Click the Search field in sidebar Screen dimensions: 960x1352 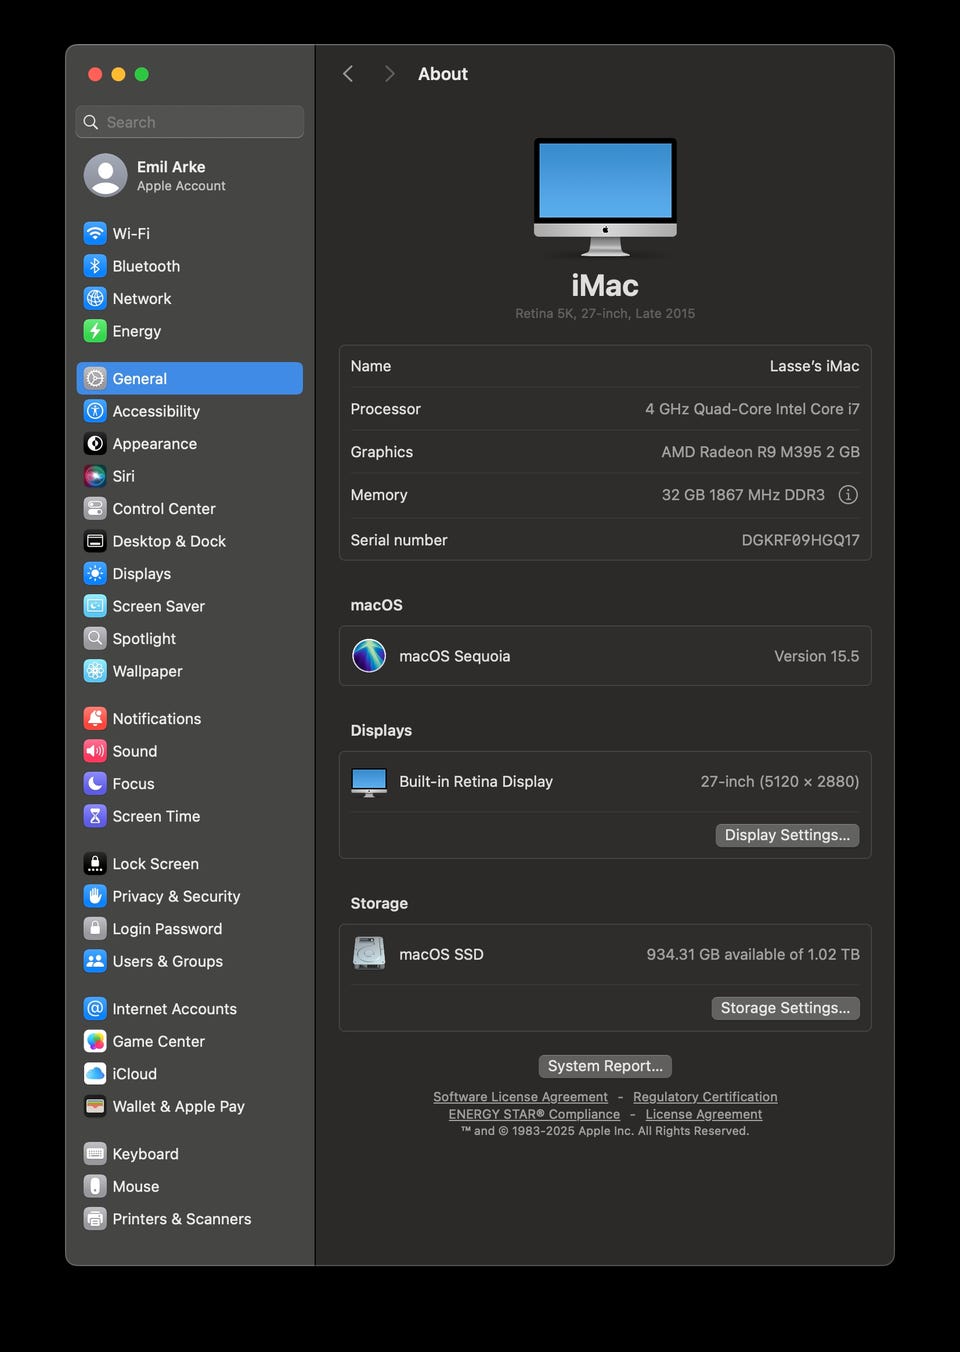(189, 122)
